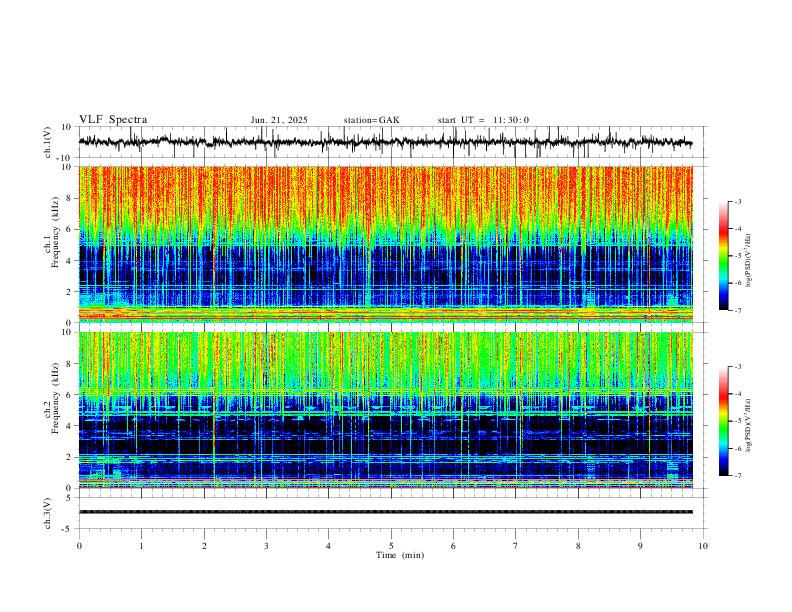
Task: Click the ch.1 spectrogram plot area
Action: (385, 244)
